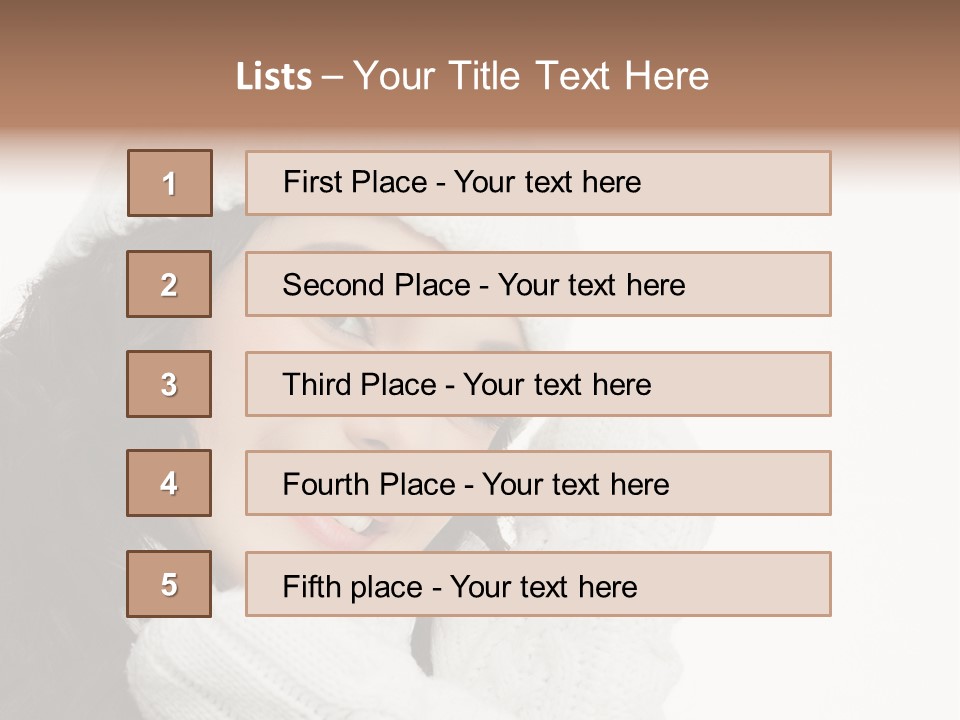Click the woman's dark hair at left
The height and width of the screenshot is (720, 960).
[x=60, y=400]
